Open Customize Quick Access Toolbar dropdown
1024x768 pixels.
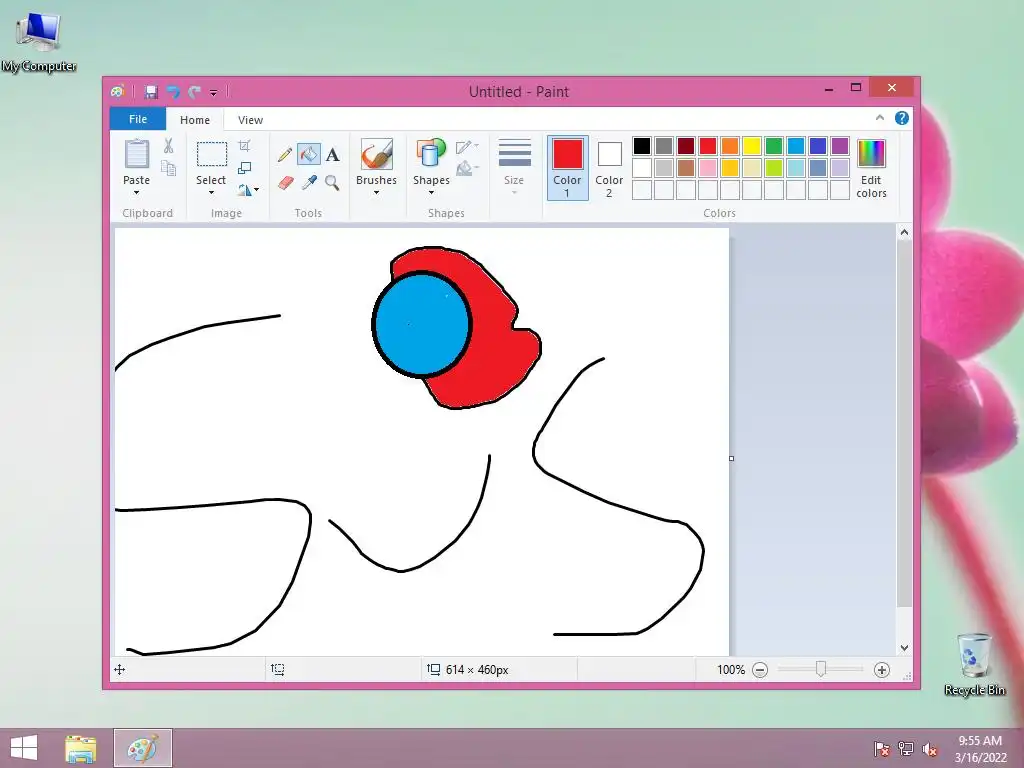(x=214, y=93)
